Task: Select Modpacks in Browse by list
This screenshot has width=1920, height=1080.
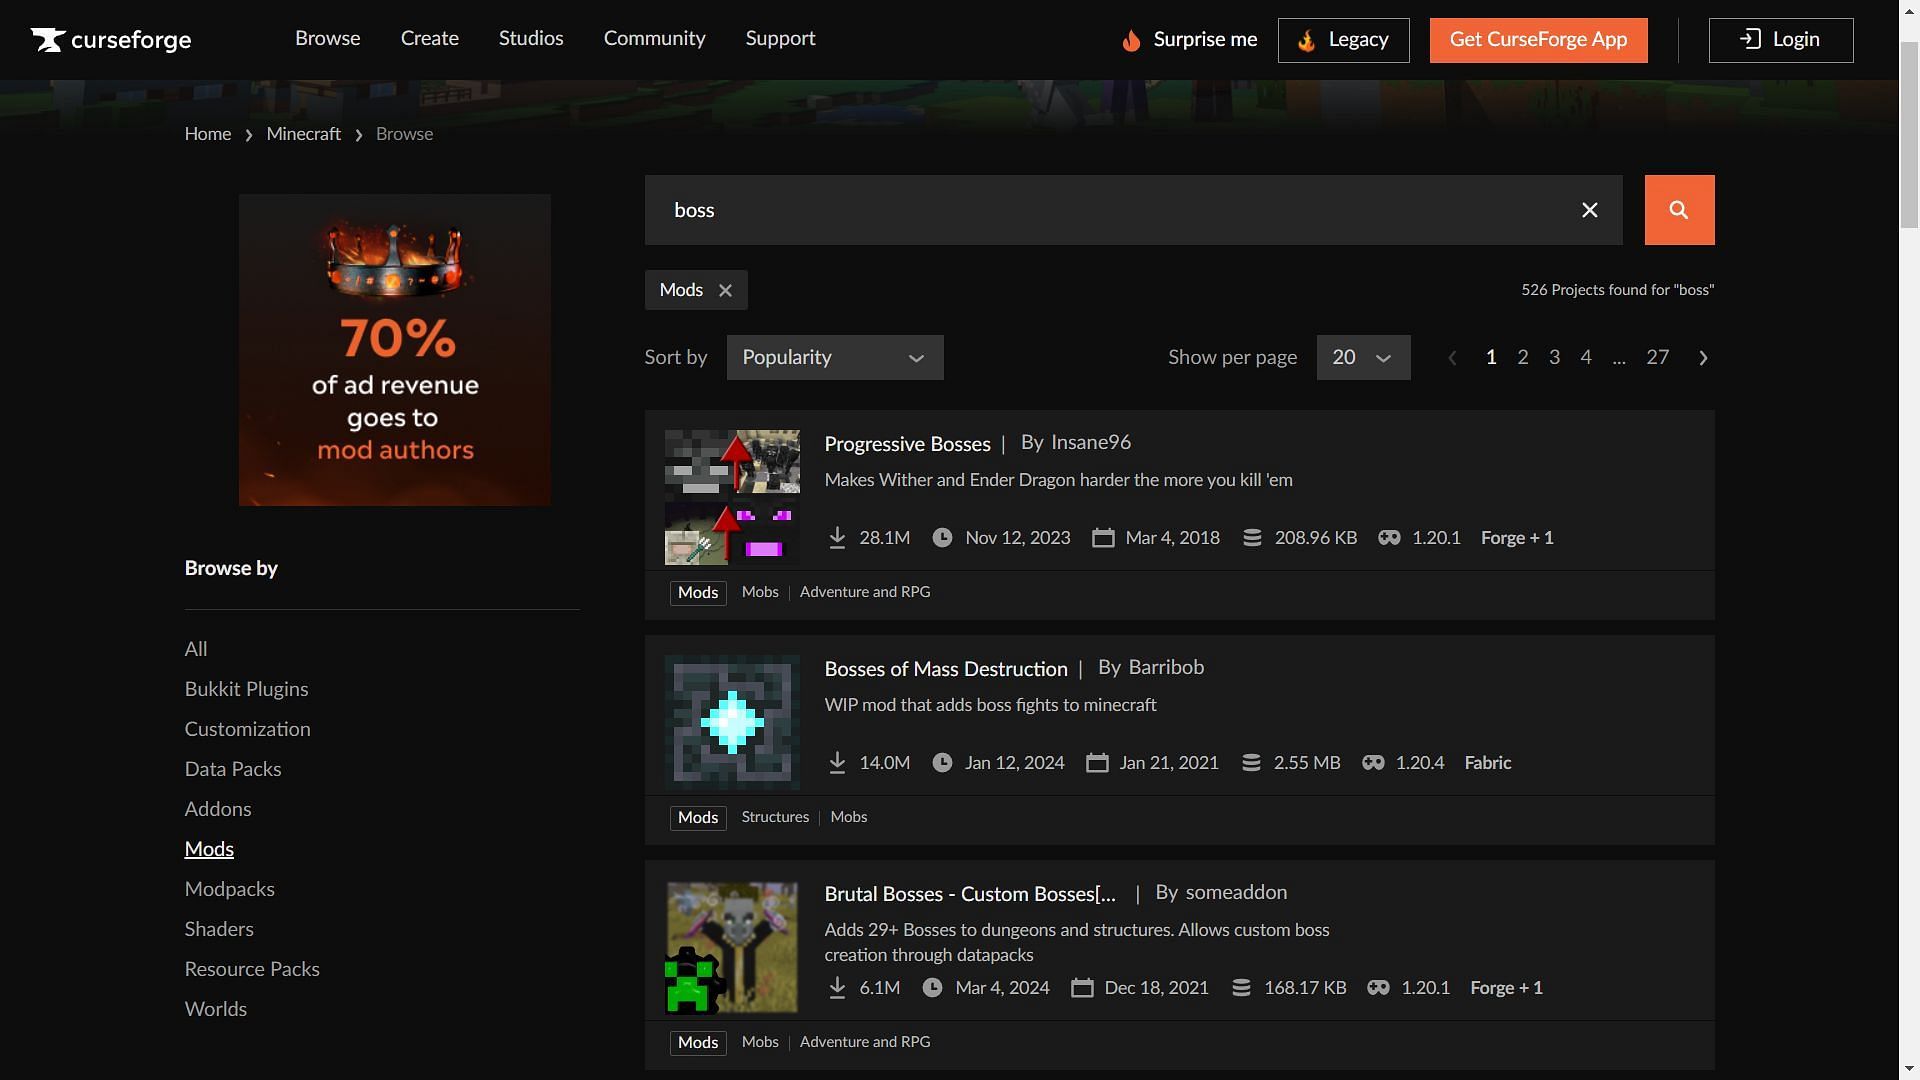Action: 229,889
